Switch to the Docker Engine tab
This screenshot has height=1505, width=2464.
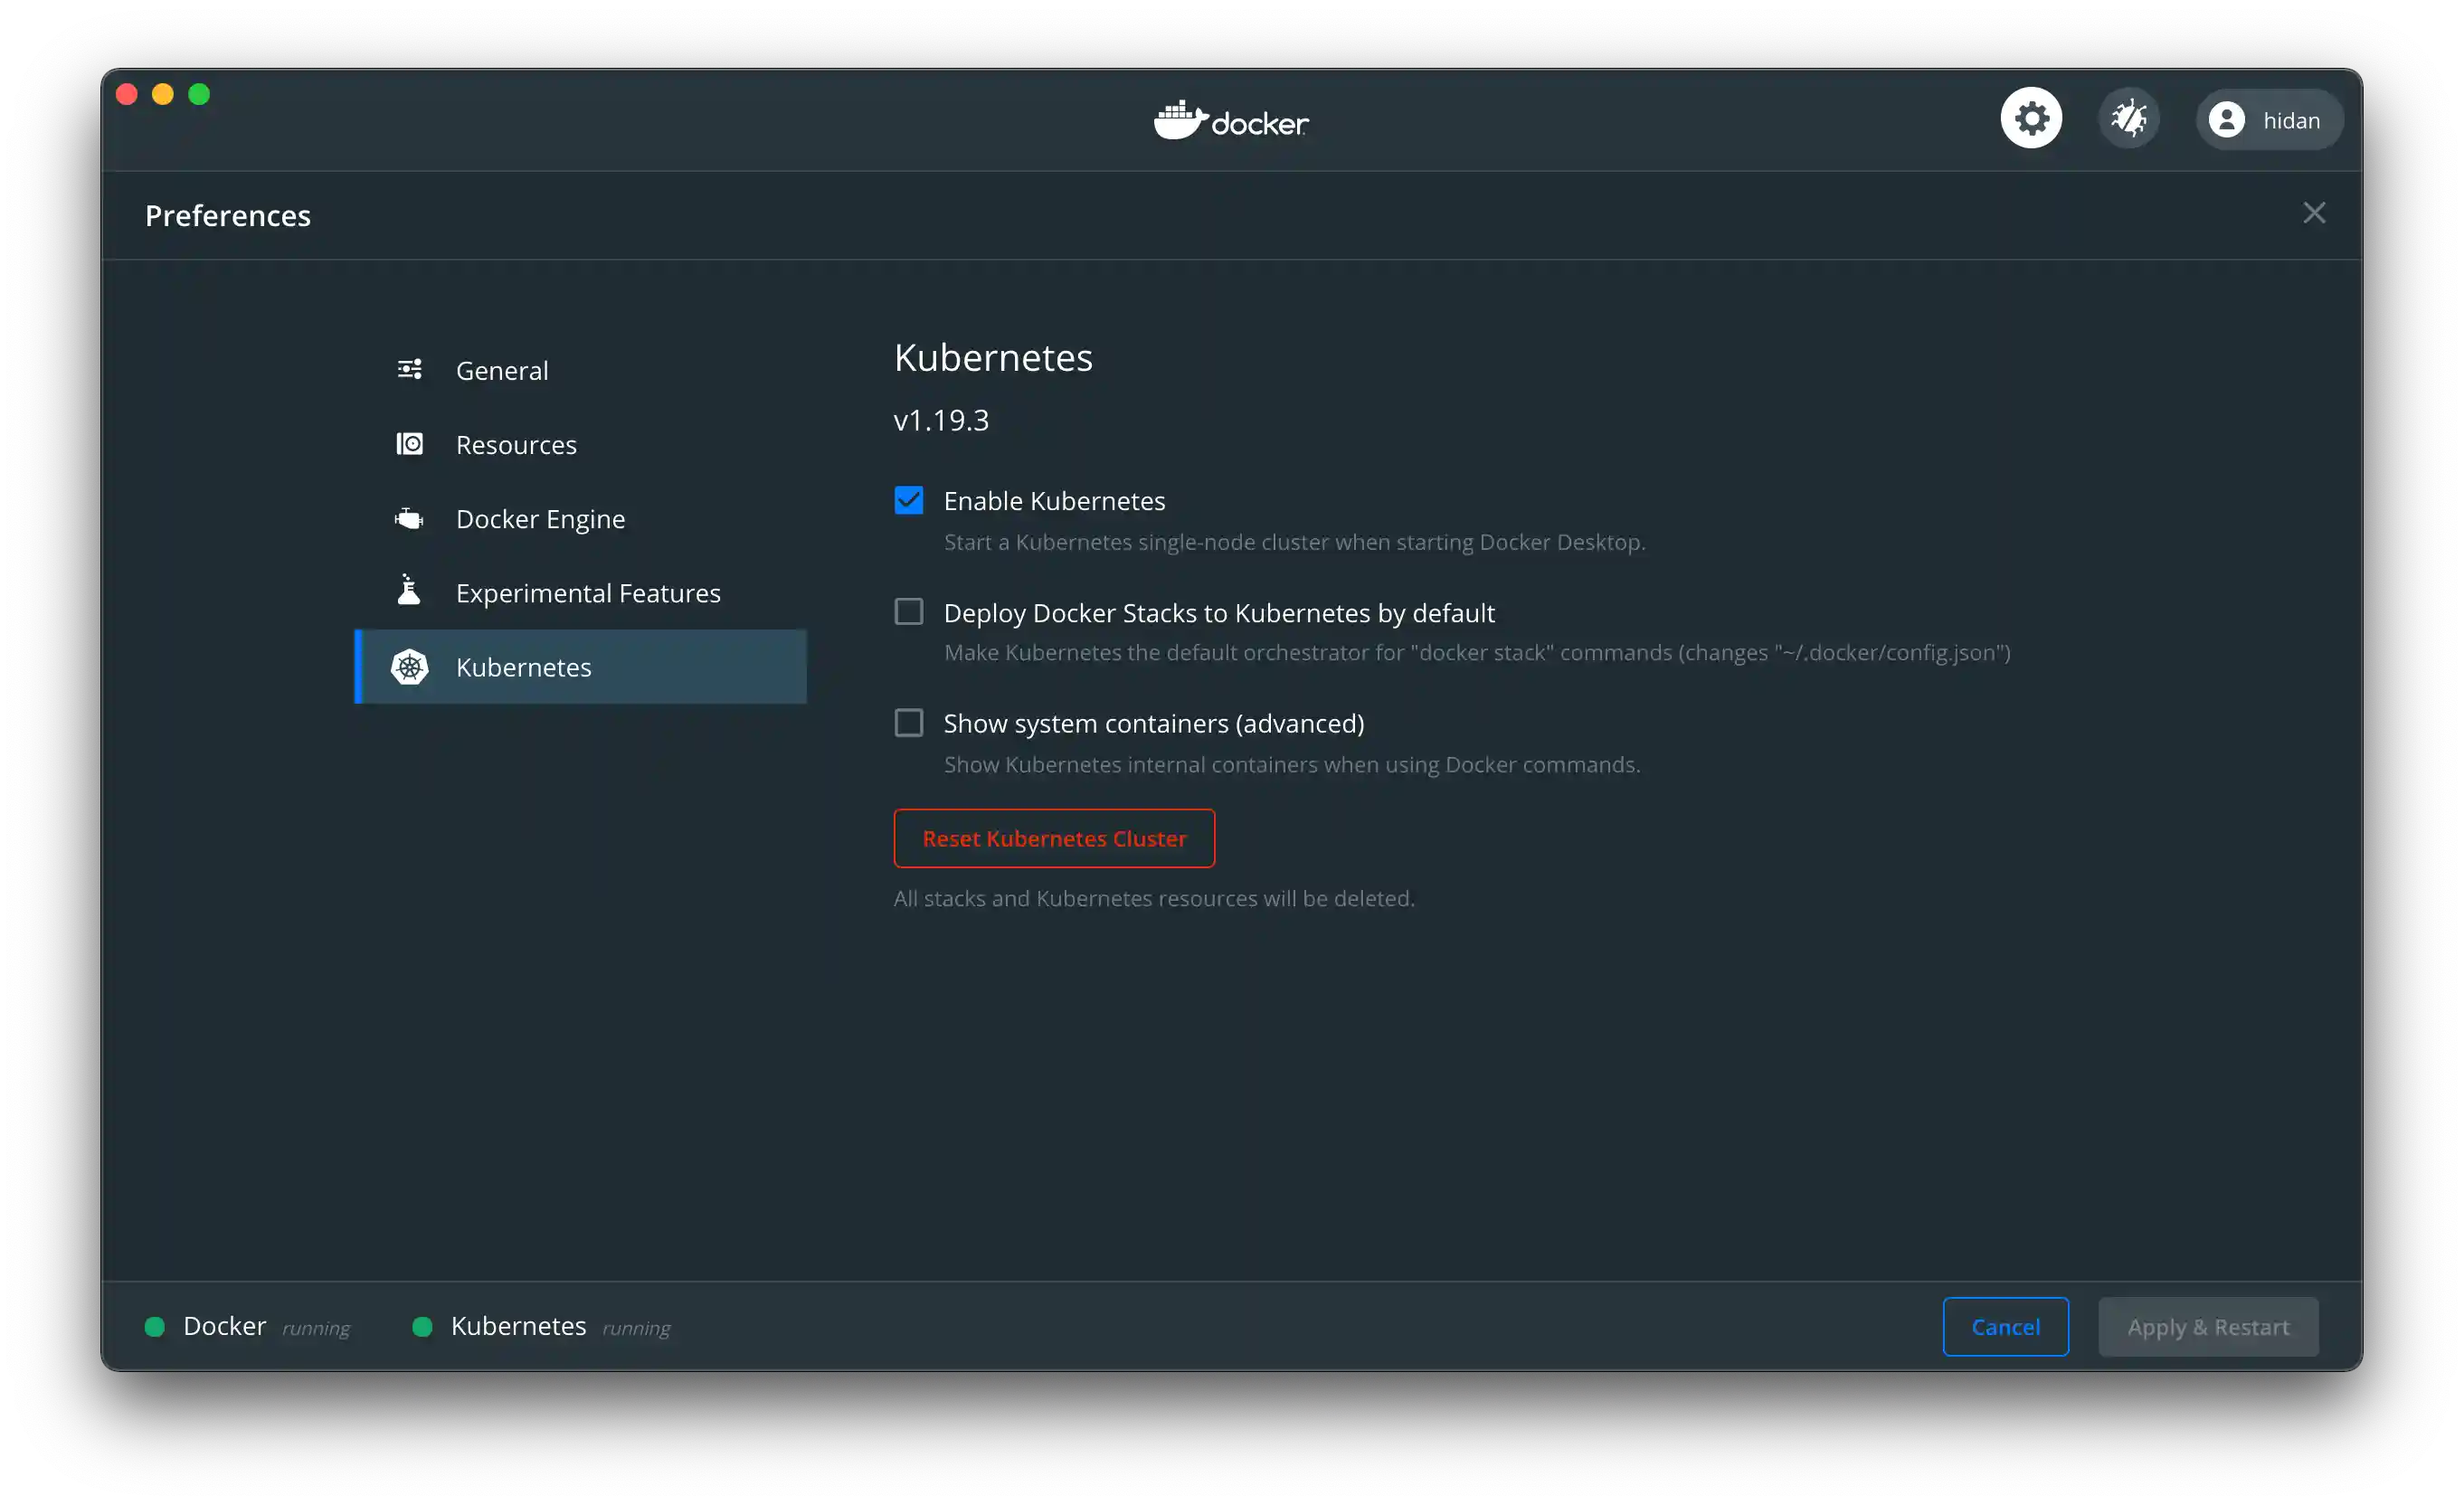[540, 518]
